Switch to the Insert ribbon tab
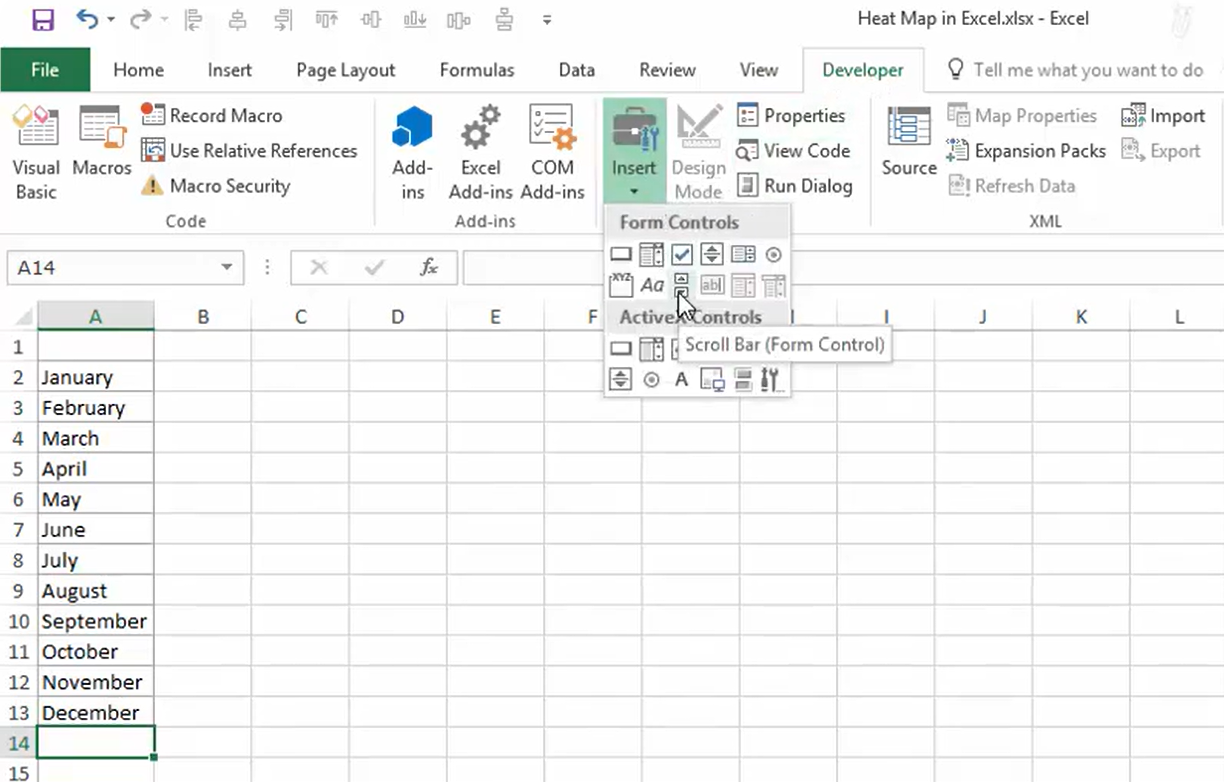 coord(230,70)
